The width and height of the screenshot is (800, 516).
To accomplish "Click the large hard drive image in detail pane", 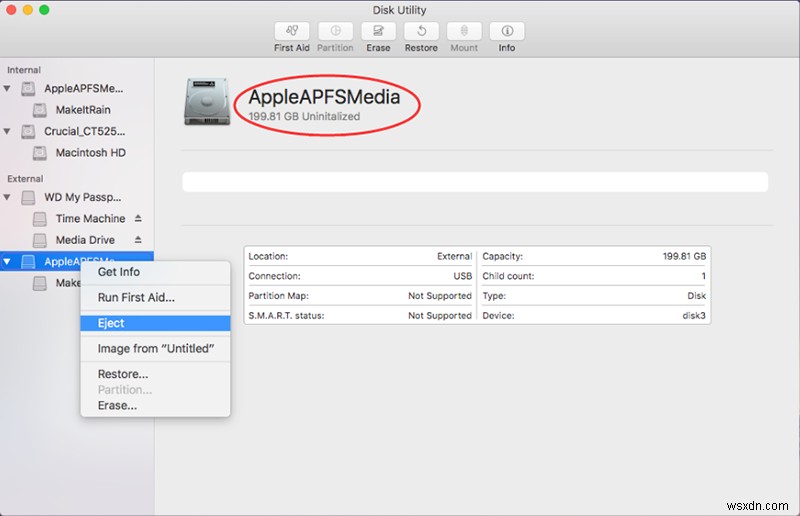I will pos(207,101).
